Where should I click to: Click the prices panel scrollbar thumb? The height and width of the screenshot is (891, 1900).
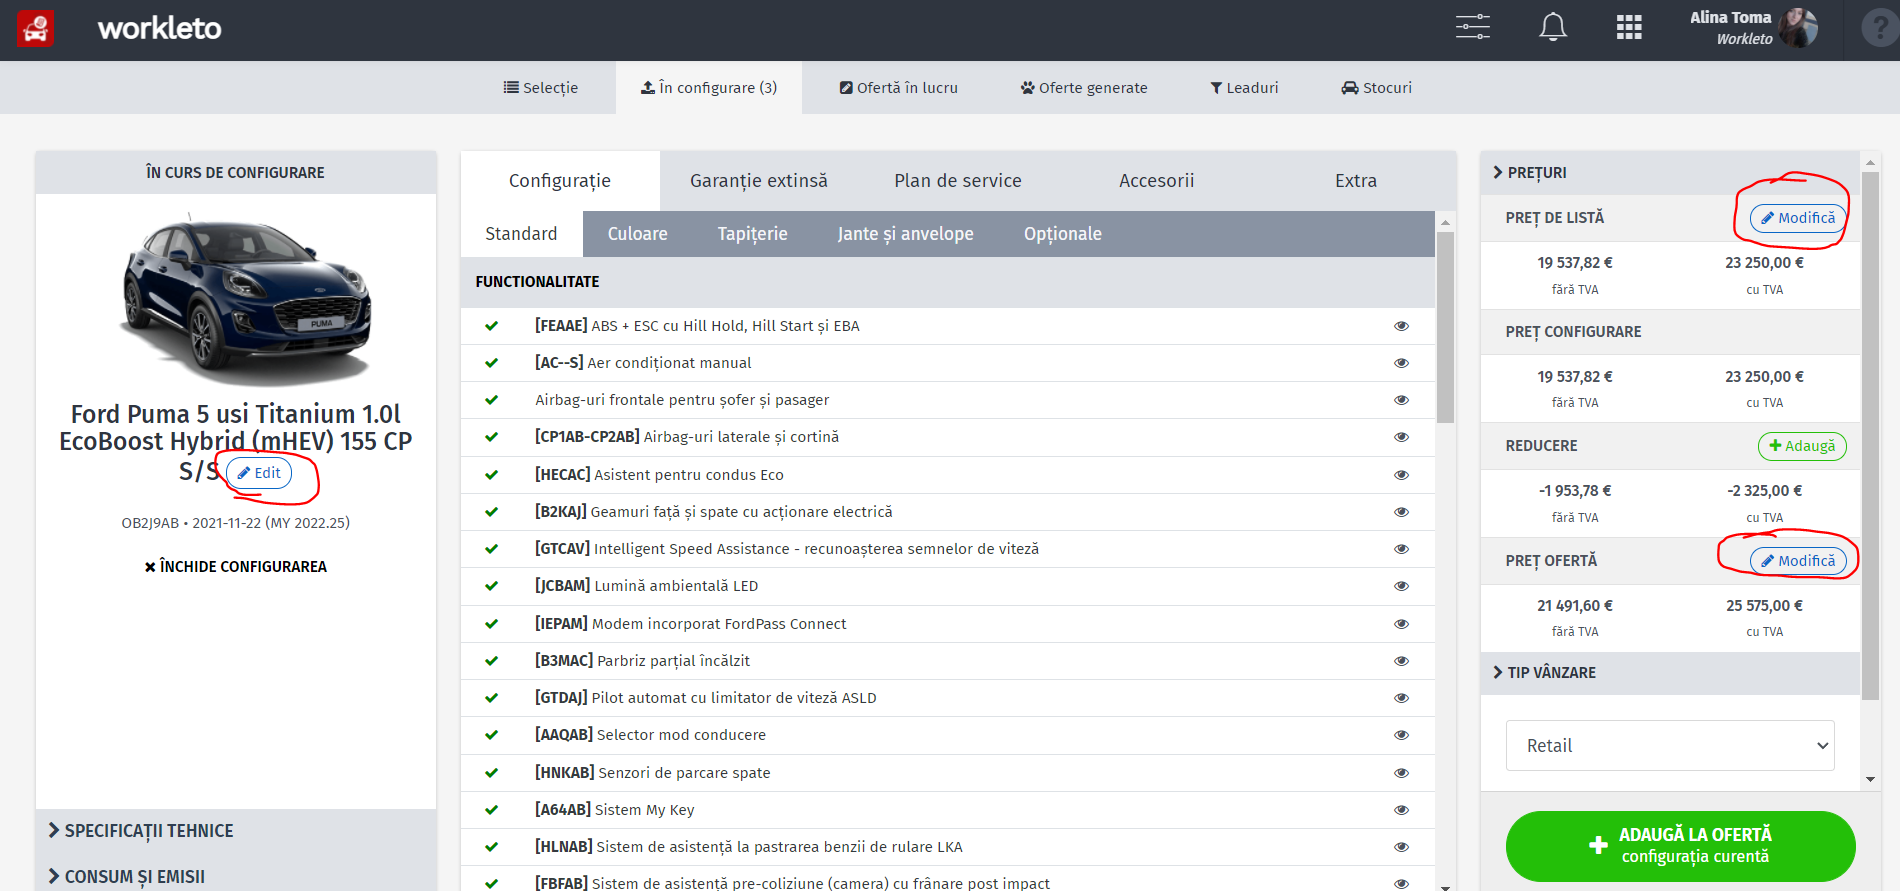coord(1870,435)
